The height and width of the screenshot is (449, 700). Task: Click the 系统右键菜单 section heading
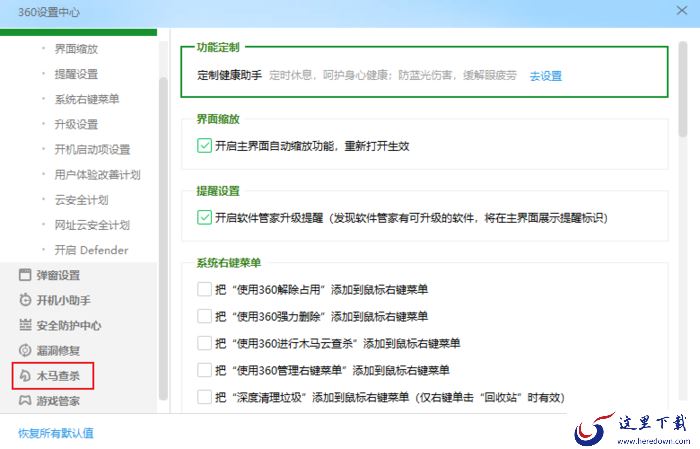[x=229, y=262]
